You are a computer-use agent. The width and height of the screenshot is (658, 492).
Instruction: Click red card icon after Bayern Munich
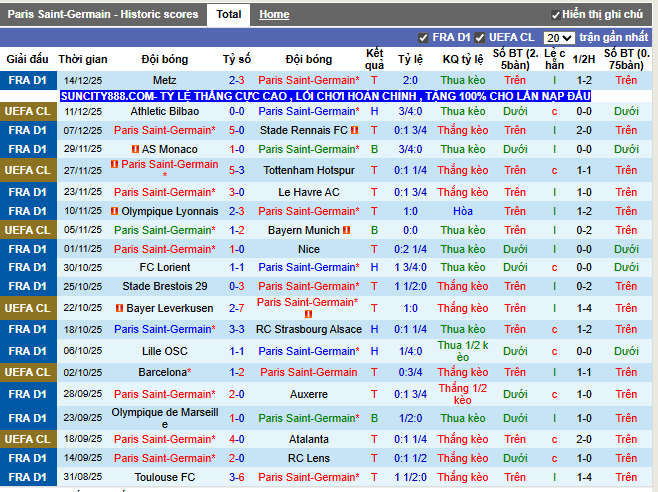coord(346,230)
